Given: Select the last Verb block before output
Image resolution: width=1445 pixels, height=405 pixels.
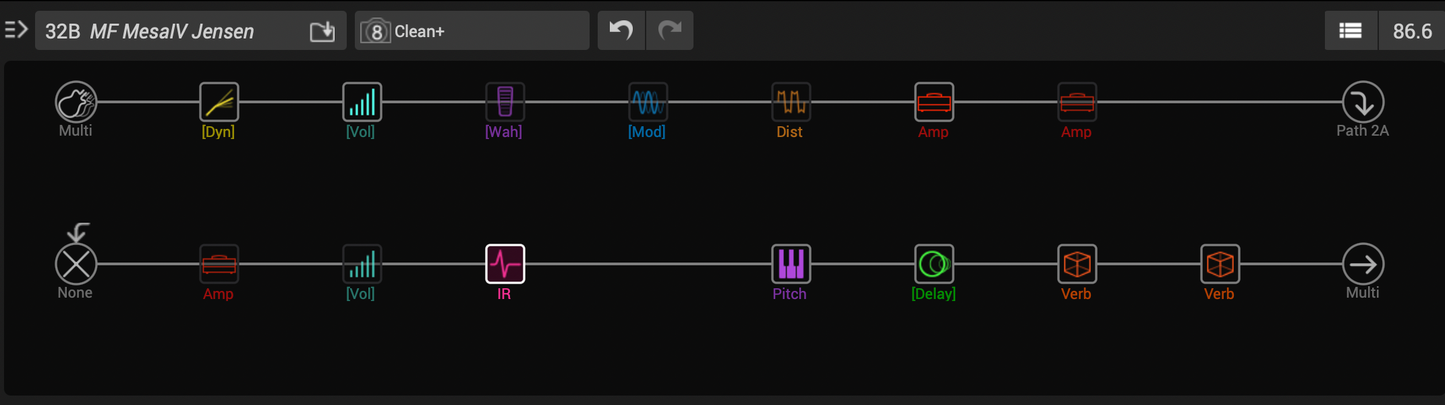Looking at the screenshot, I should (1220, 265).
